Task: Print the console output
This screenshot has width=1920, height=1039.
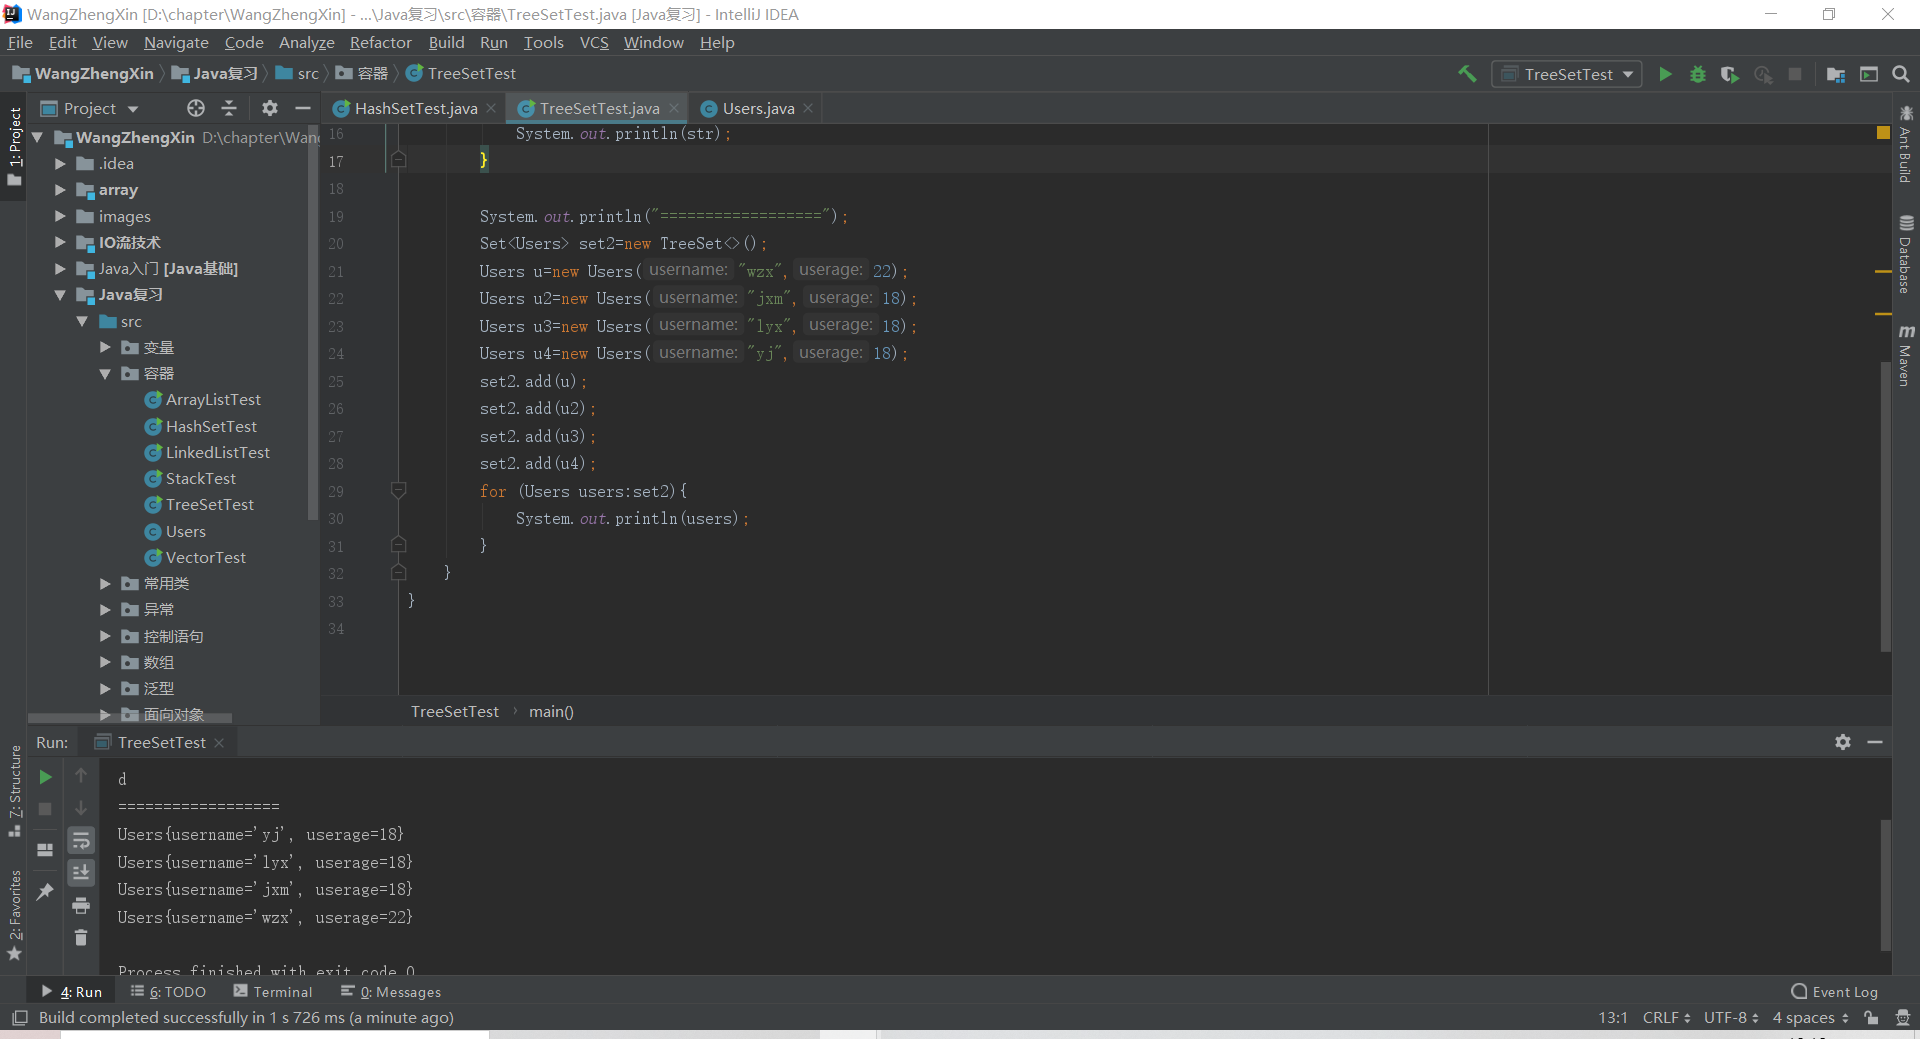Action: (81, 906)
